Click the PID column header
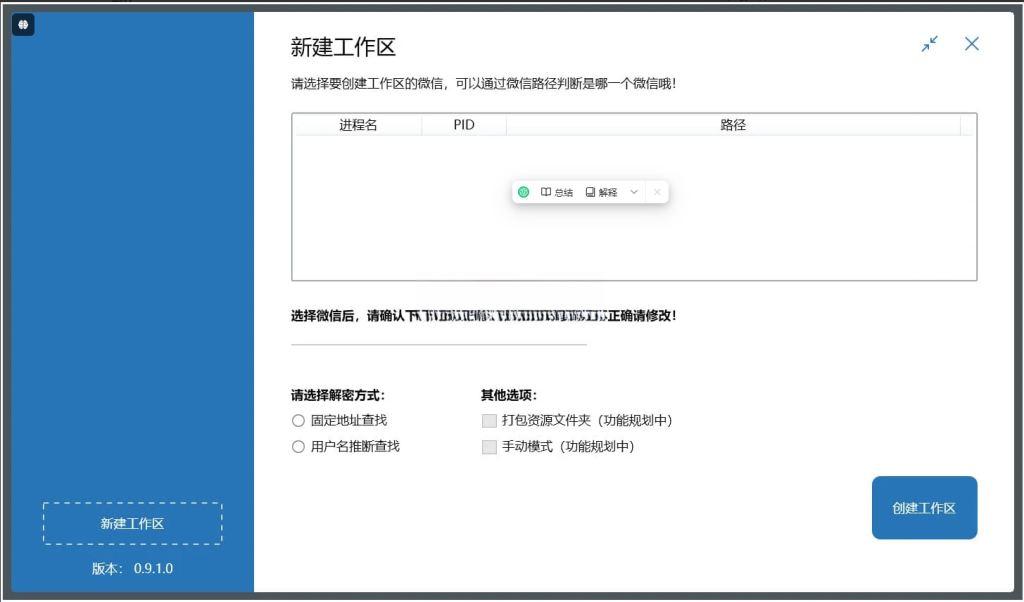 click(x=464, y=125)
